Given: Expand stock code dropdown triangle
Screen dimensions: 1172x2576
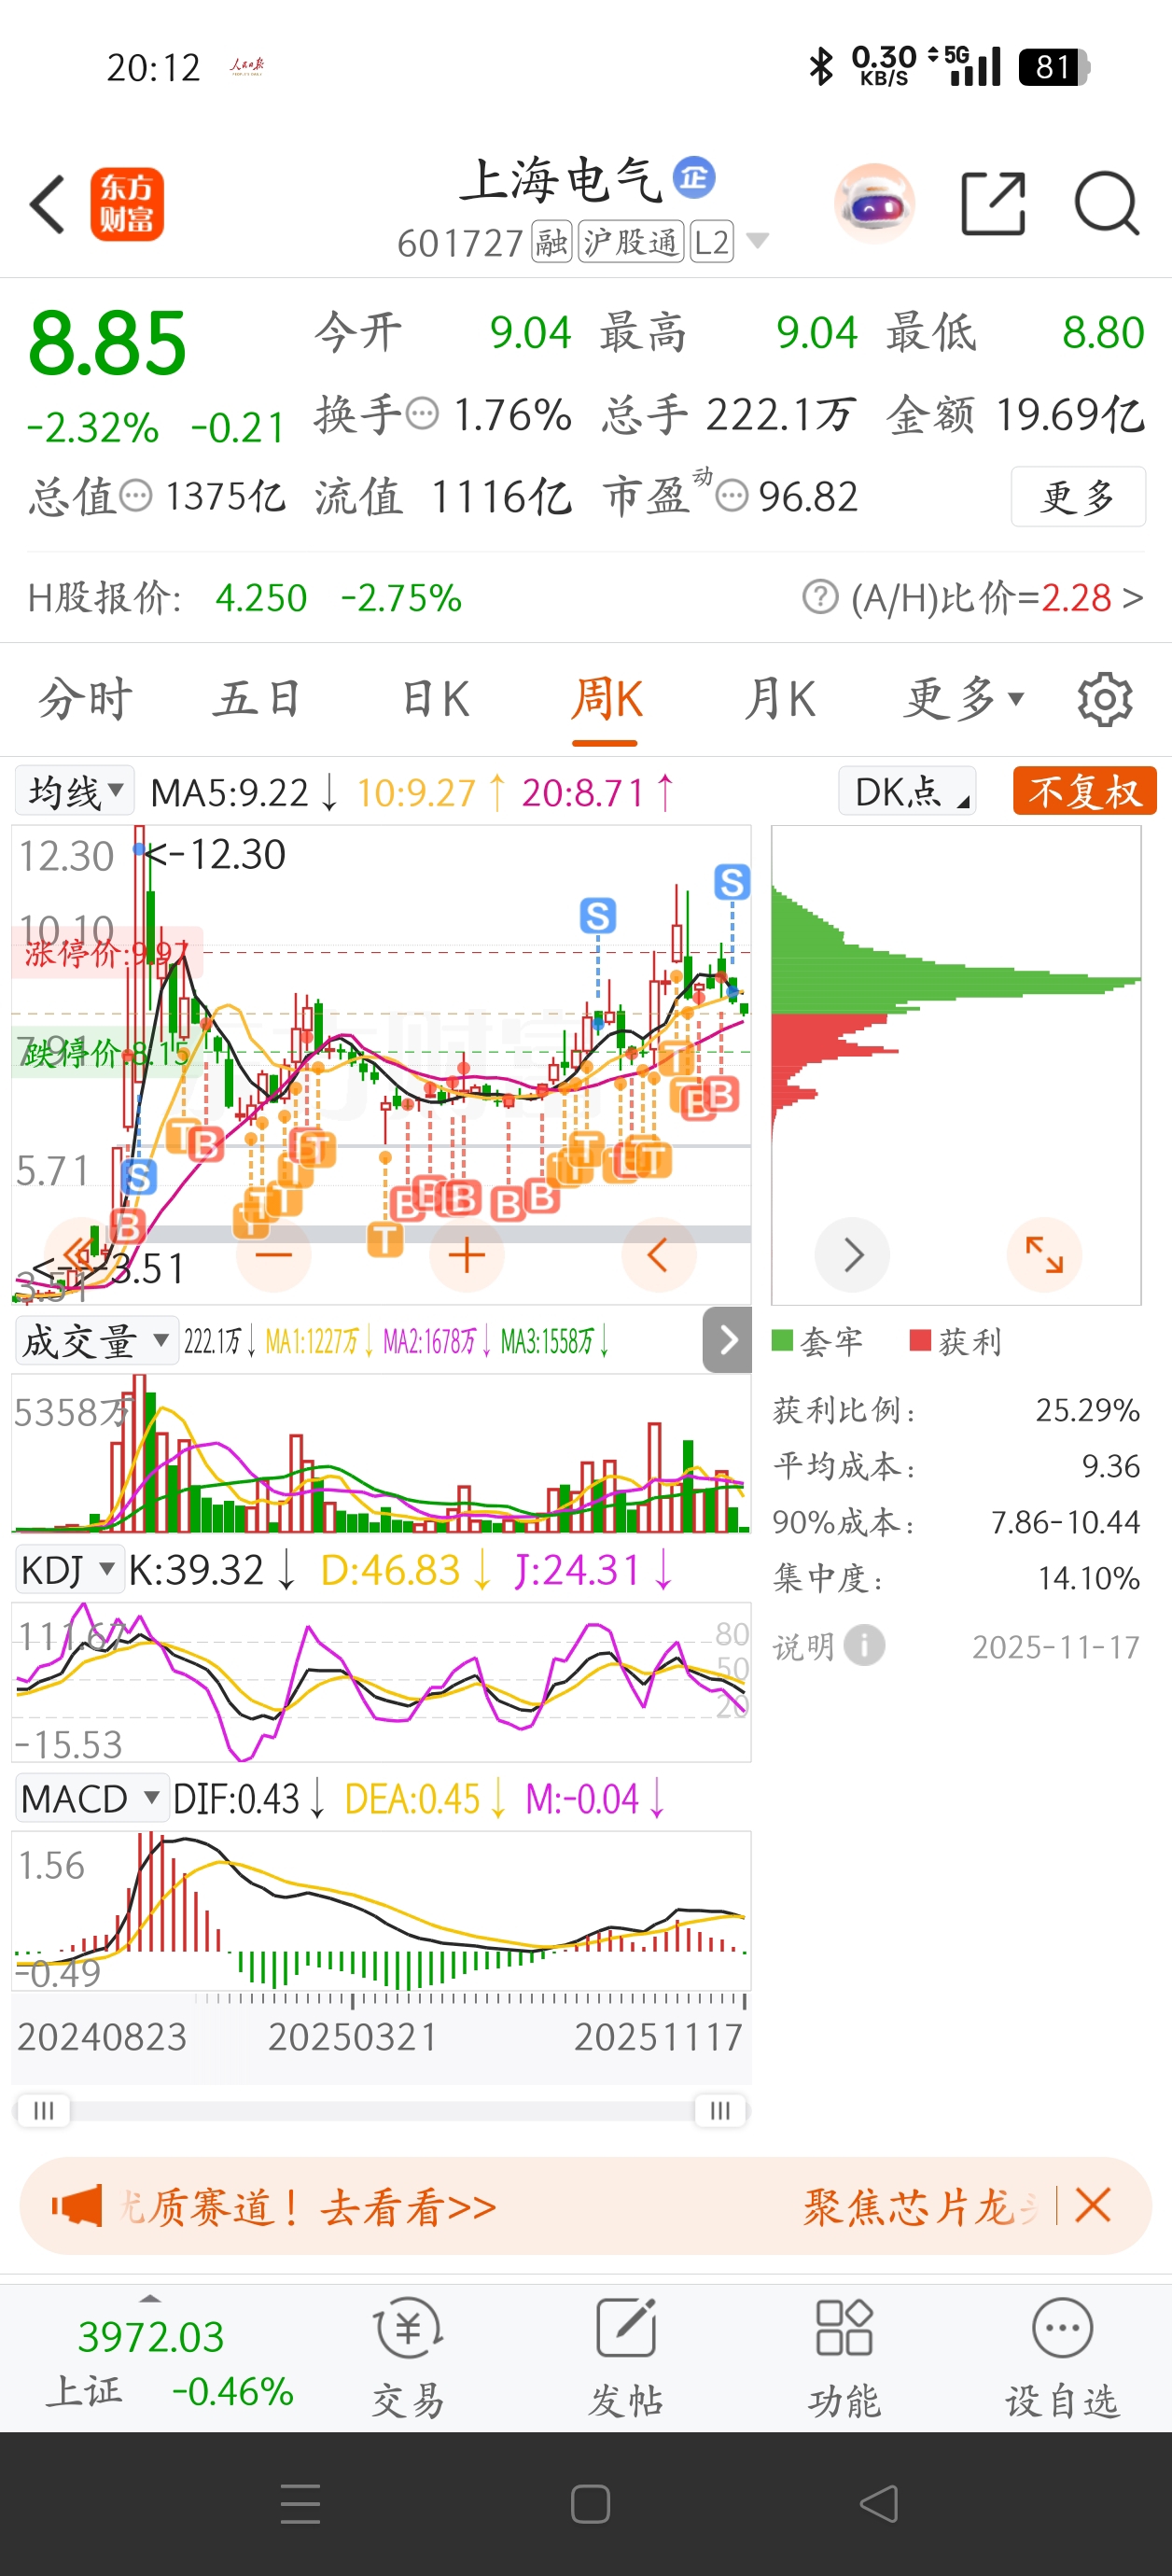Looking at the screenshot, I should coord(758,241).
